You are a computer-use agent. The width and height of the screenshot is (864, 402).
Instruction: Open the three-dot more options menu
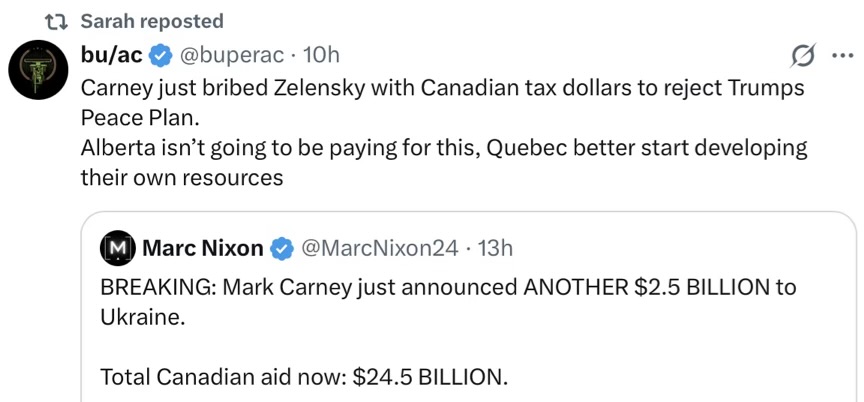843,54
